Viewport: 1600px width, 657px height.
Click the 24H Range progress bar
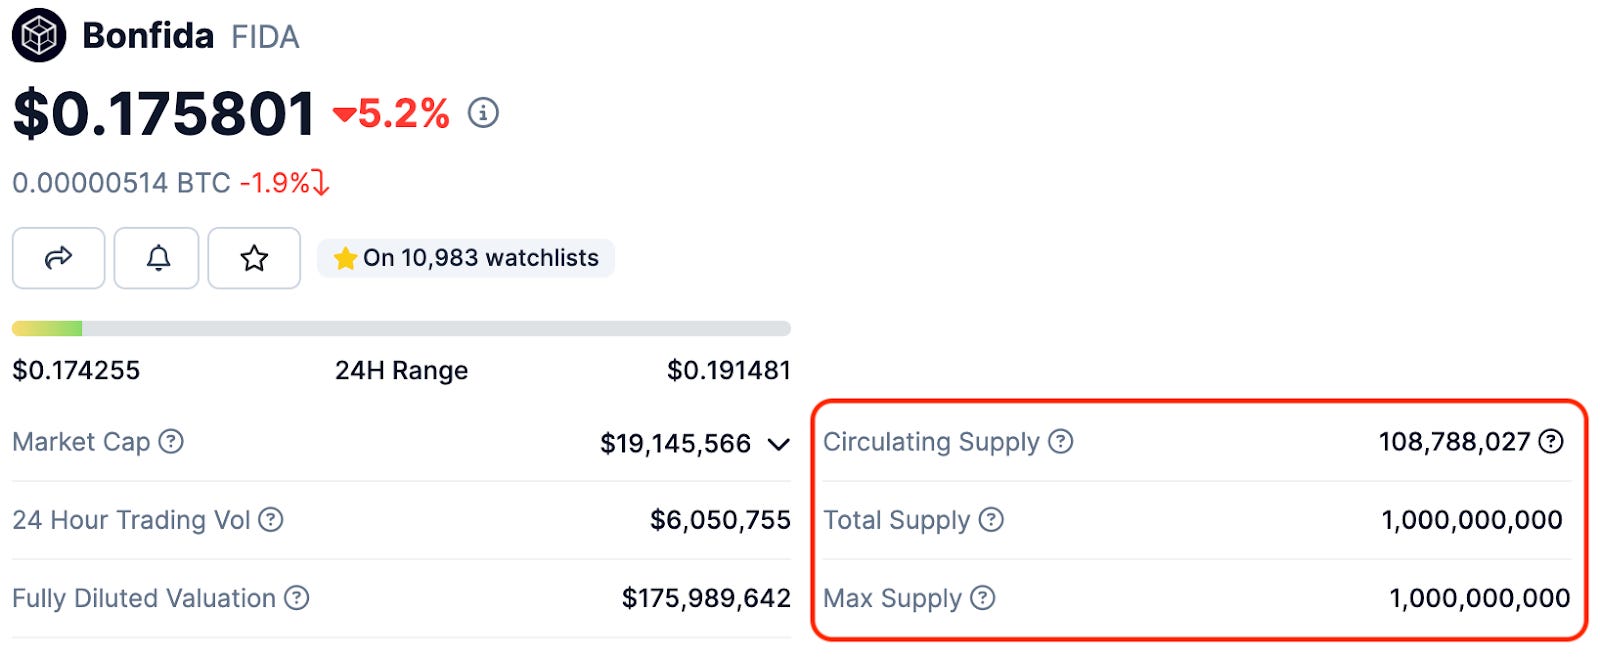pyautogui.click(x=401, y=328)
